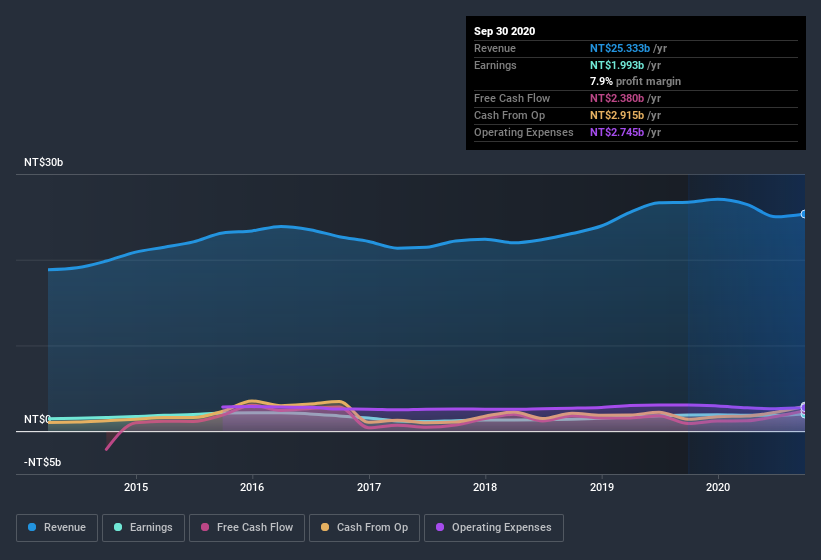
Task: Select the 2017 x-axis label
Action: pos(369,487)
